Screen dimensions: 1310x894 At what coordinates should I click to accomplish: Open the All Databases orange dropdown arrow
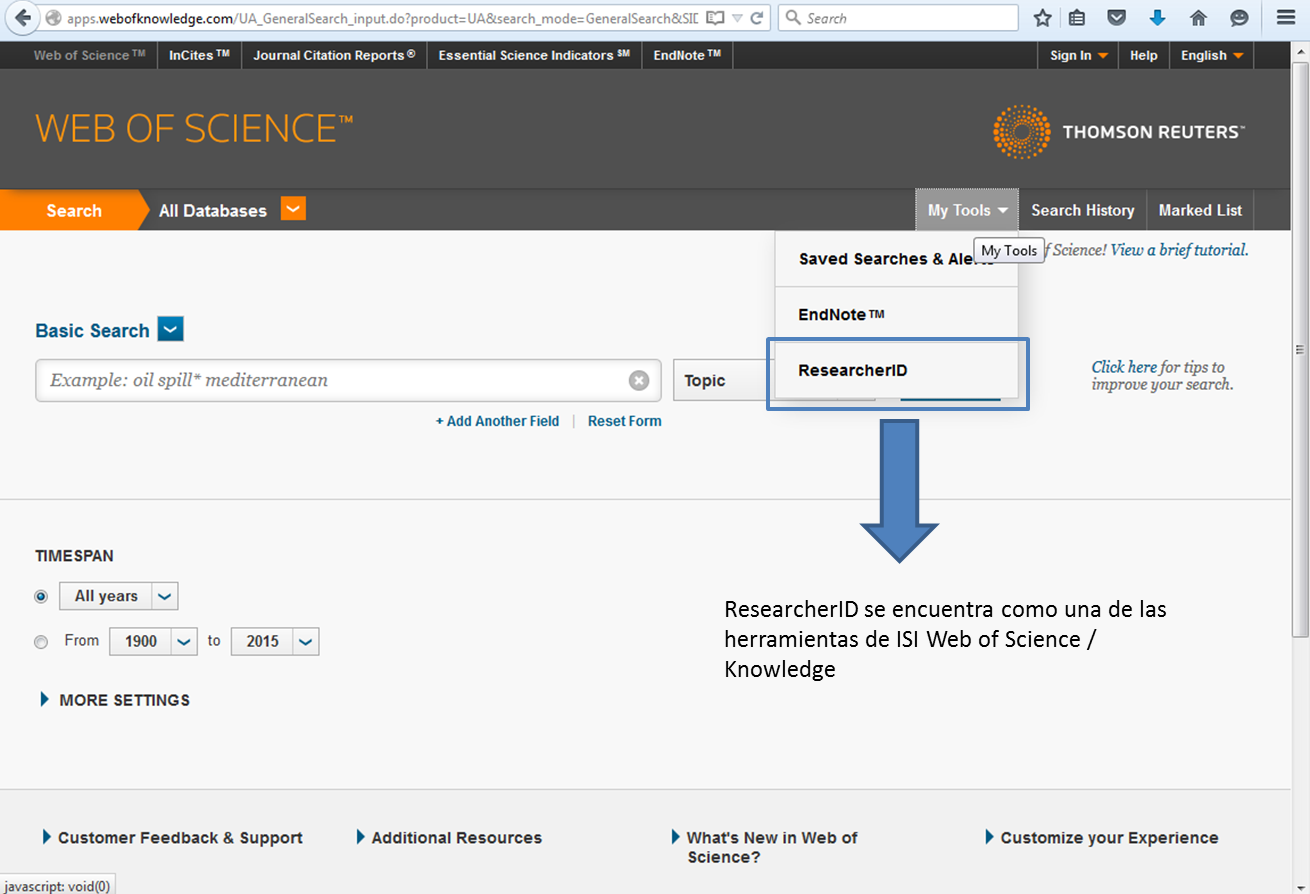(293, 209)
